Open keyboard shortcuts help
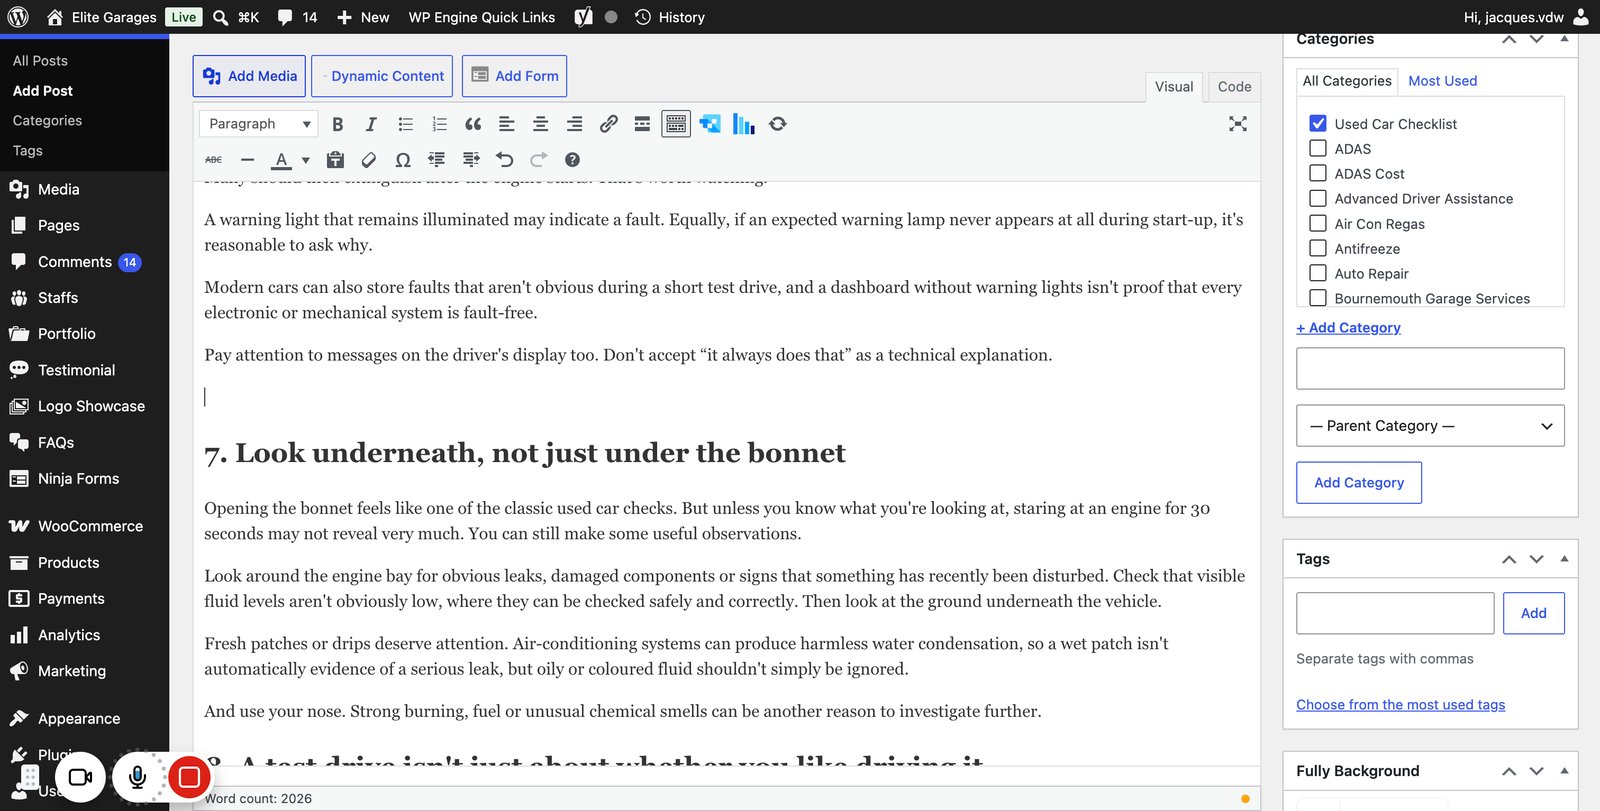 point(572,160)
